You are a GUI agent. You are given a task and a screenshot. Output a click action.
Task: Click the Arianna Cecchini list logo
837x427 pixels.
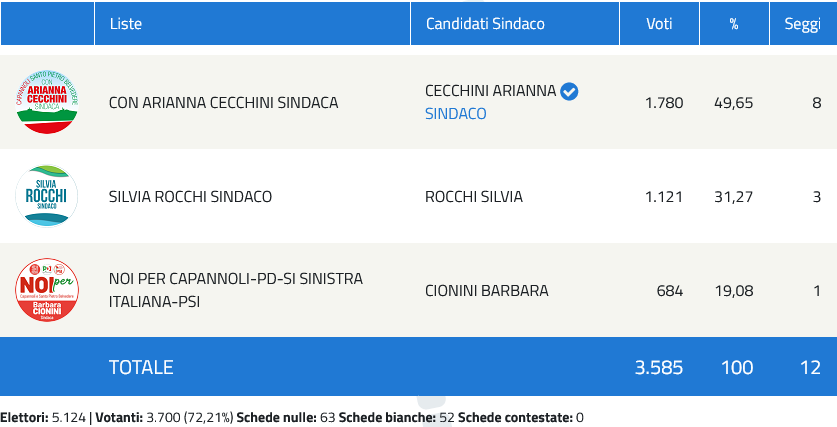click(47, 102)
